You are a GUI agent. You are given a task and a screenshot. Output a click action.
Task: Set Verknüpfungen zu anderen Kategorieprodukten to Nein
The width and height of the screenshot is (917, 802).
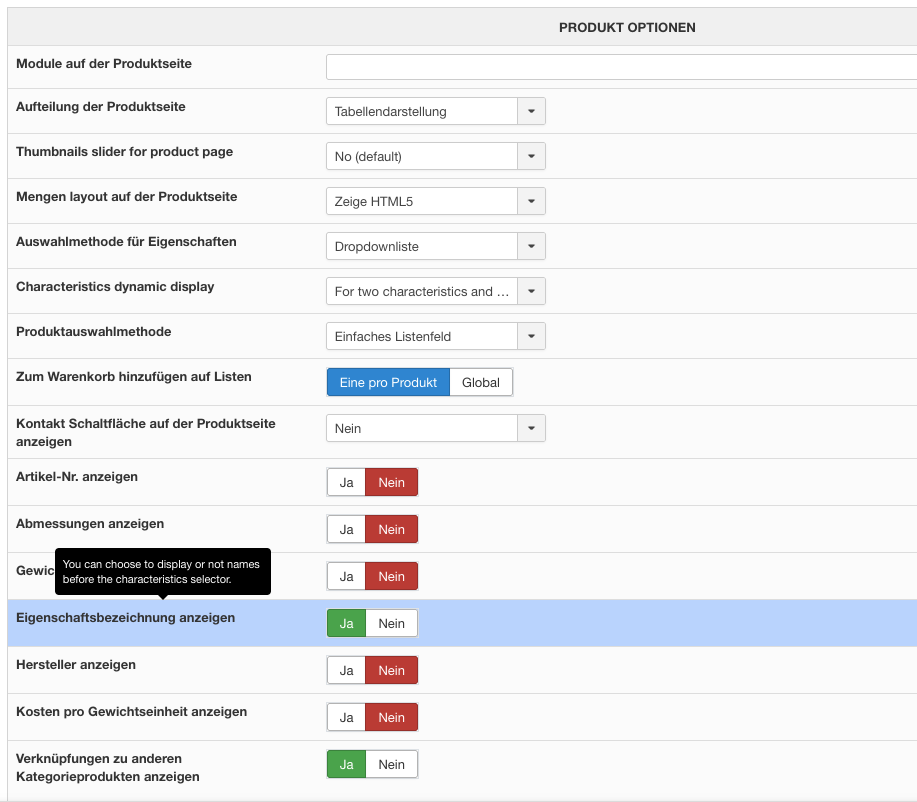pyautogui.click(x=391, y=764)
